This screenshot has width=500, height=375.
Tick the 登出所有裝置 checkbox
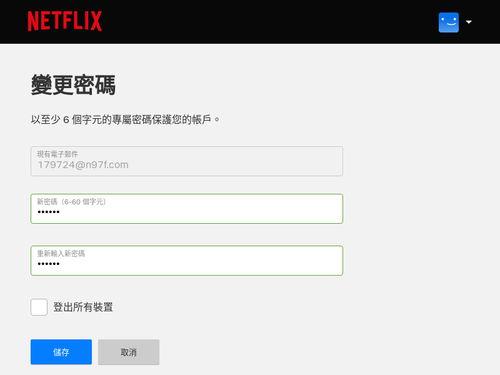click(39, 307)
